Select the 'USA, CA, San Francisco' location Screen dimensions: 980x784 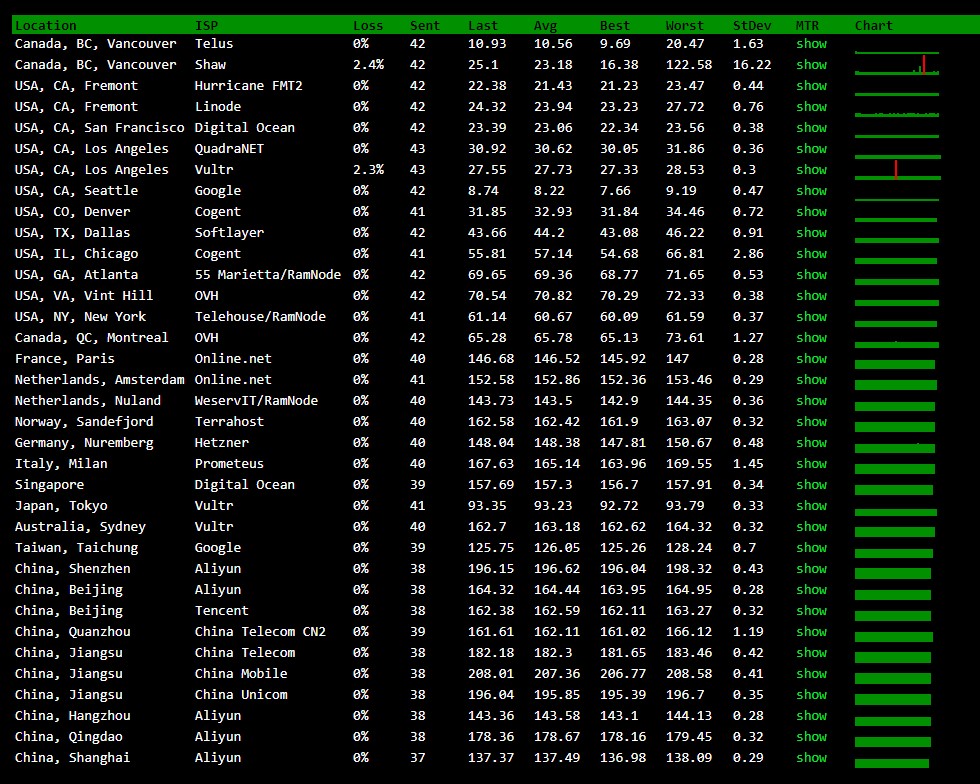click(x=99, y=128)
